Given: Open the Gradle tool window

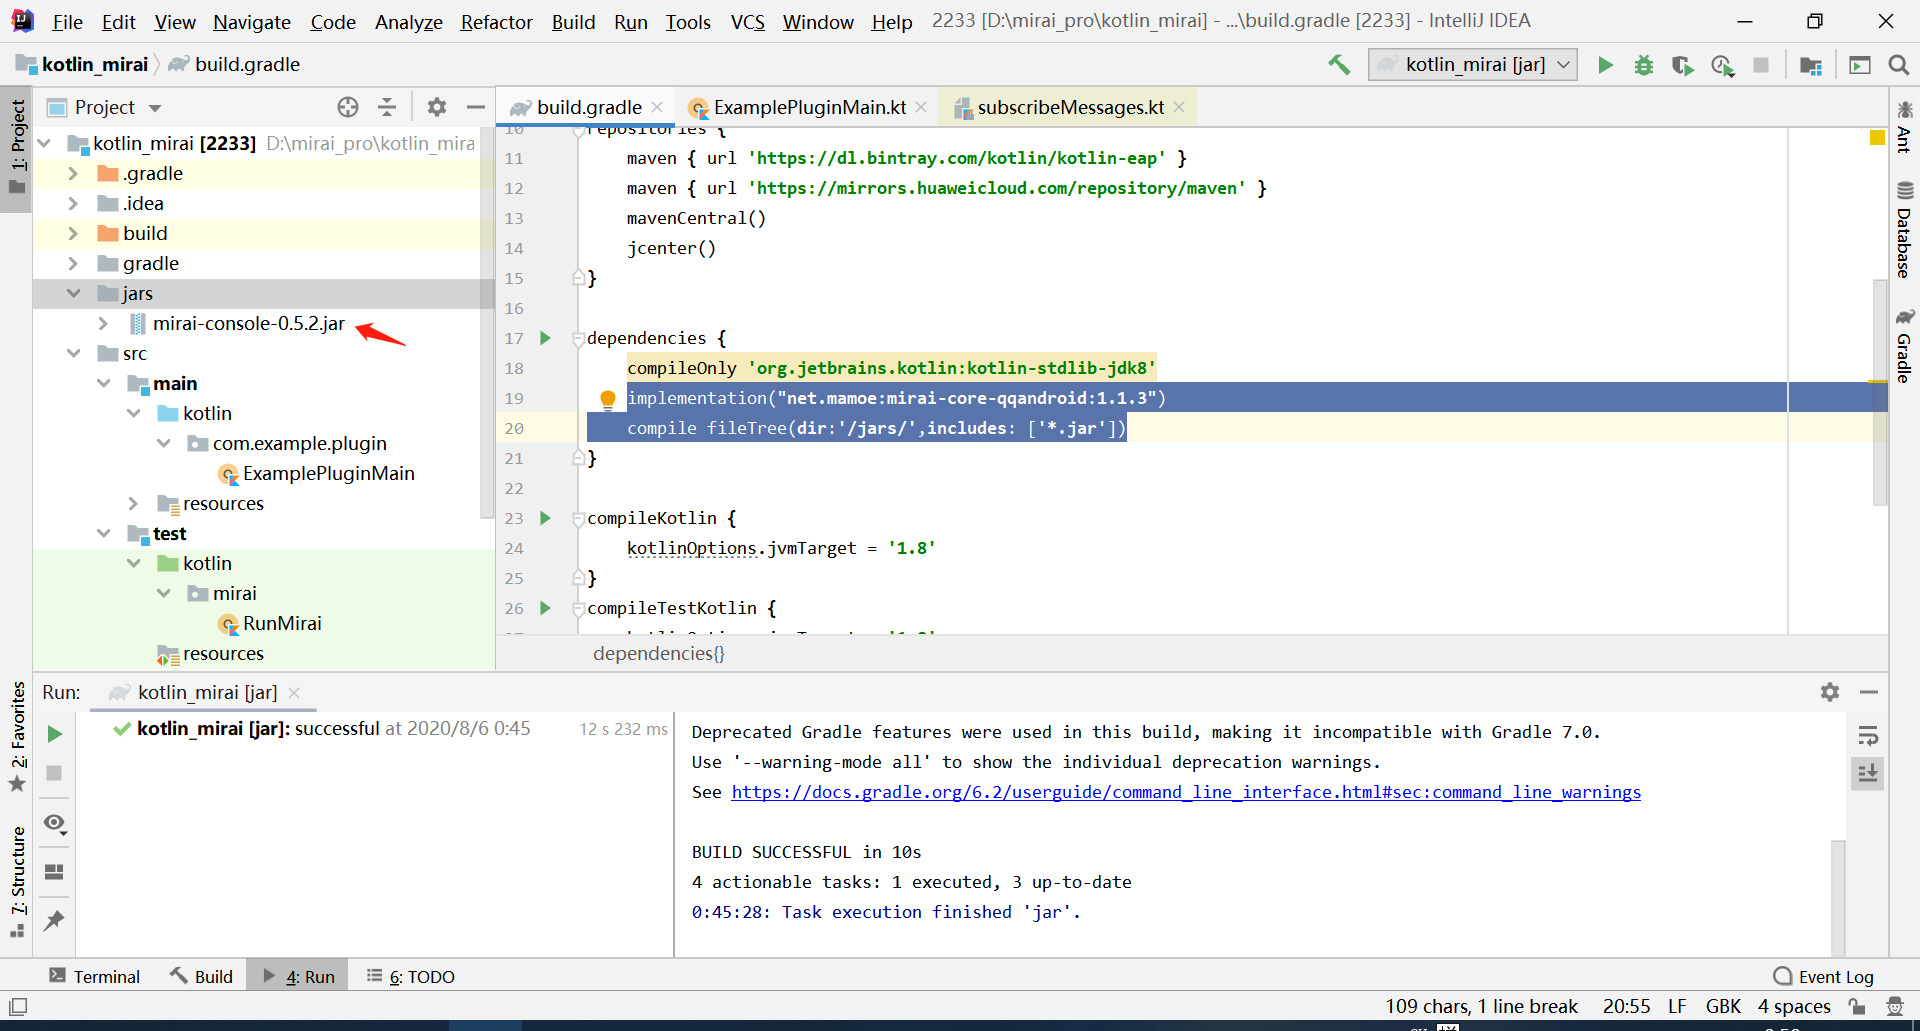Looking at the screenshot, I should (x=1904, y=346).
